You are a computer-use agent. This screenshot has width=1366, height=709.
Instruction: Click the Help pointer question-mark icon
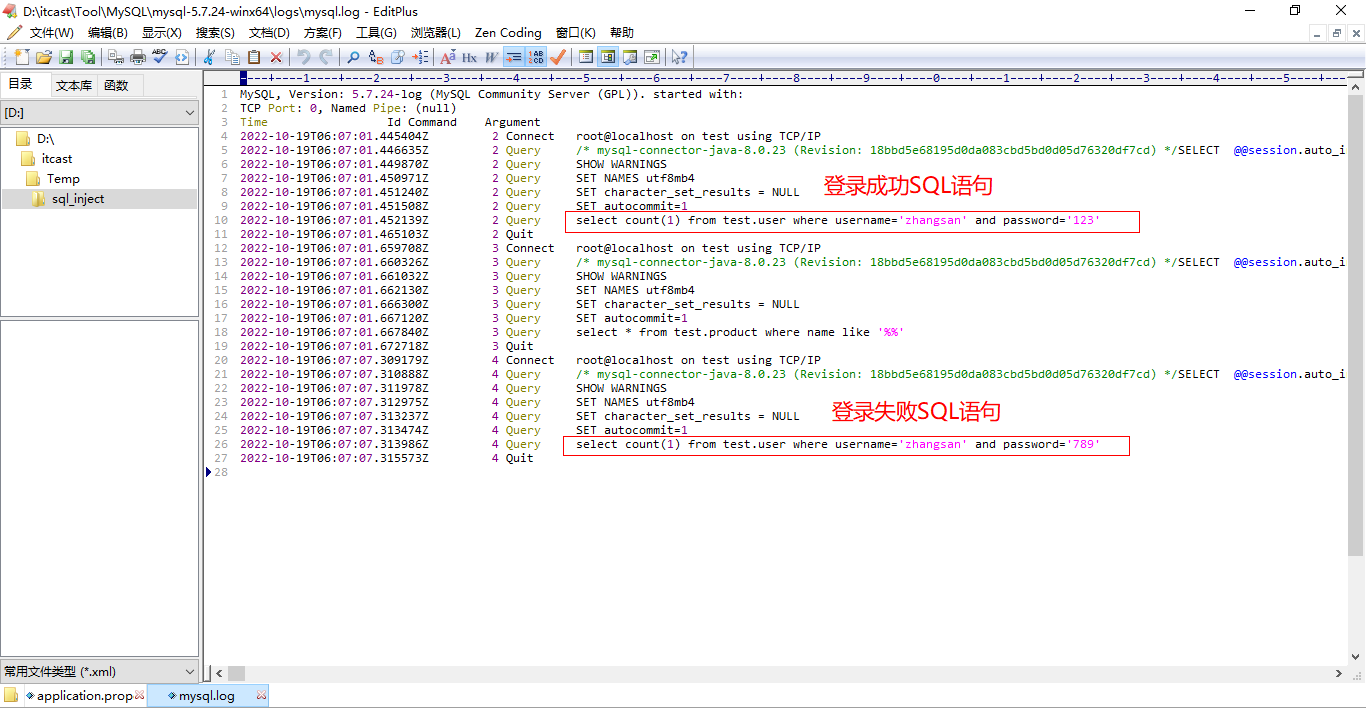pos(680,57)
